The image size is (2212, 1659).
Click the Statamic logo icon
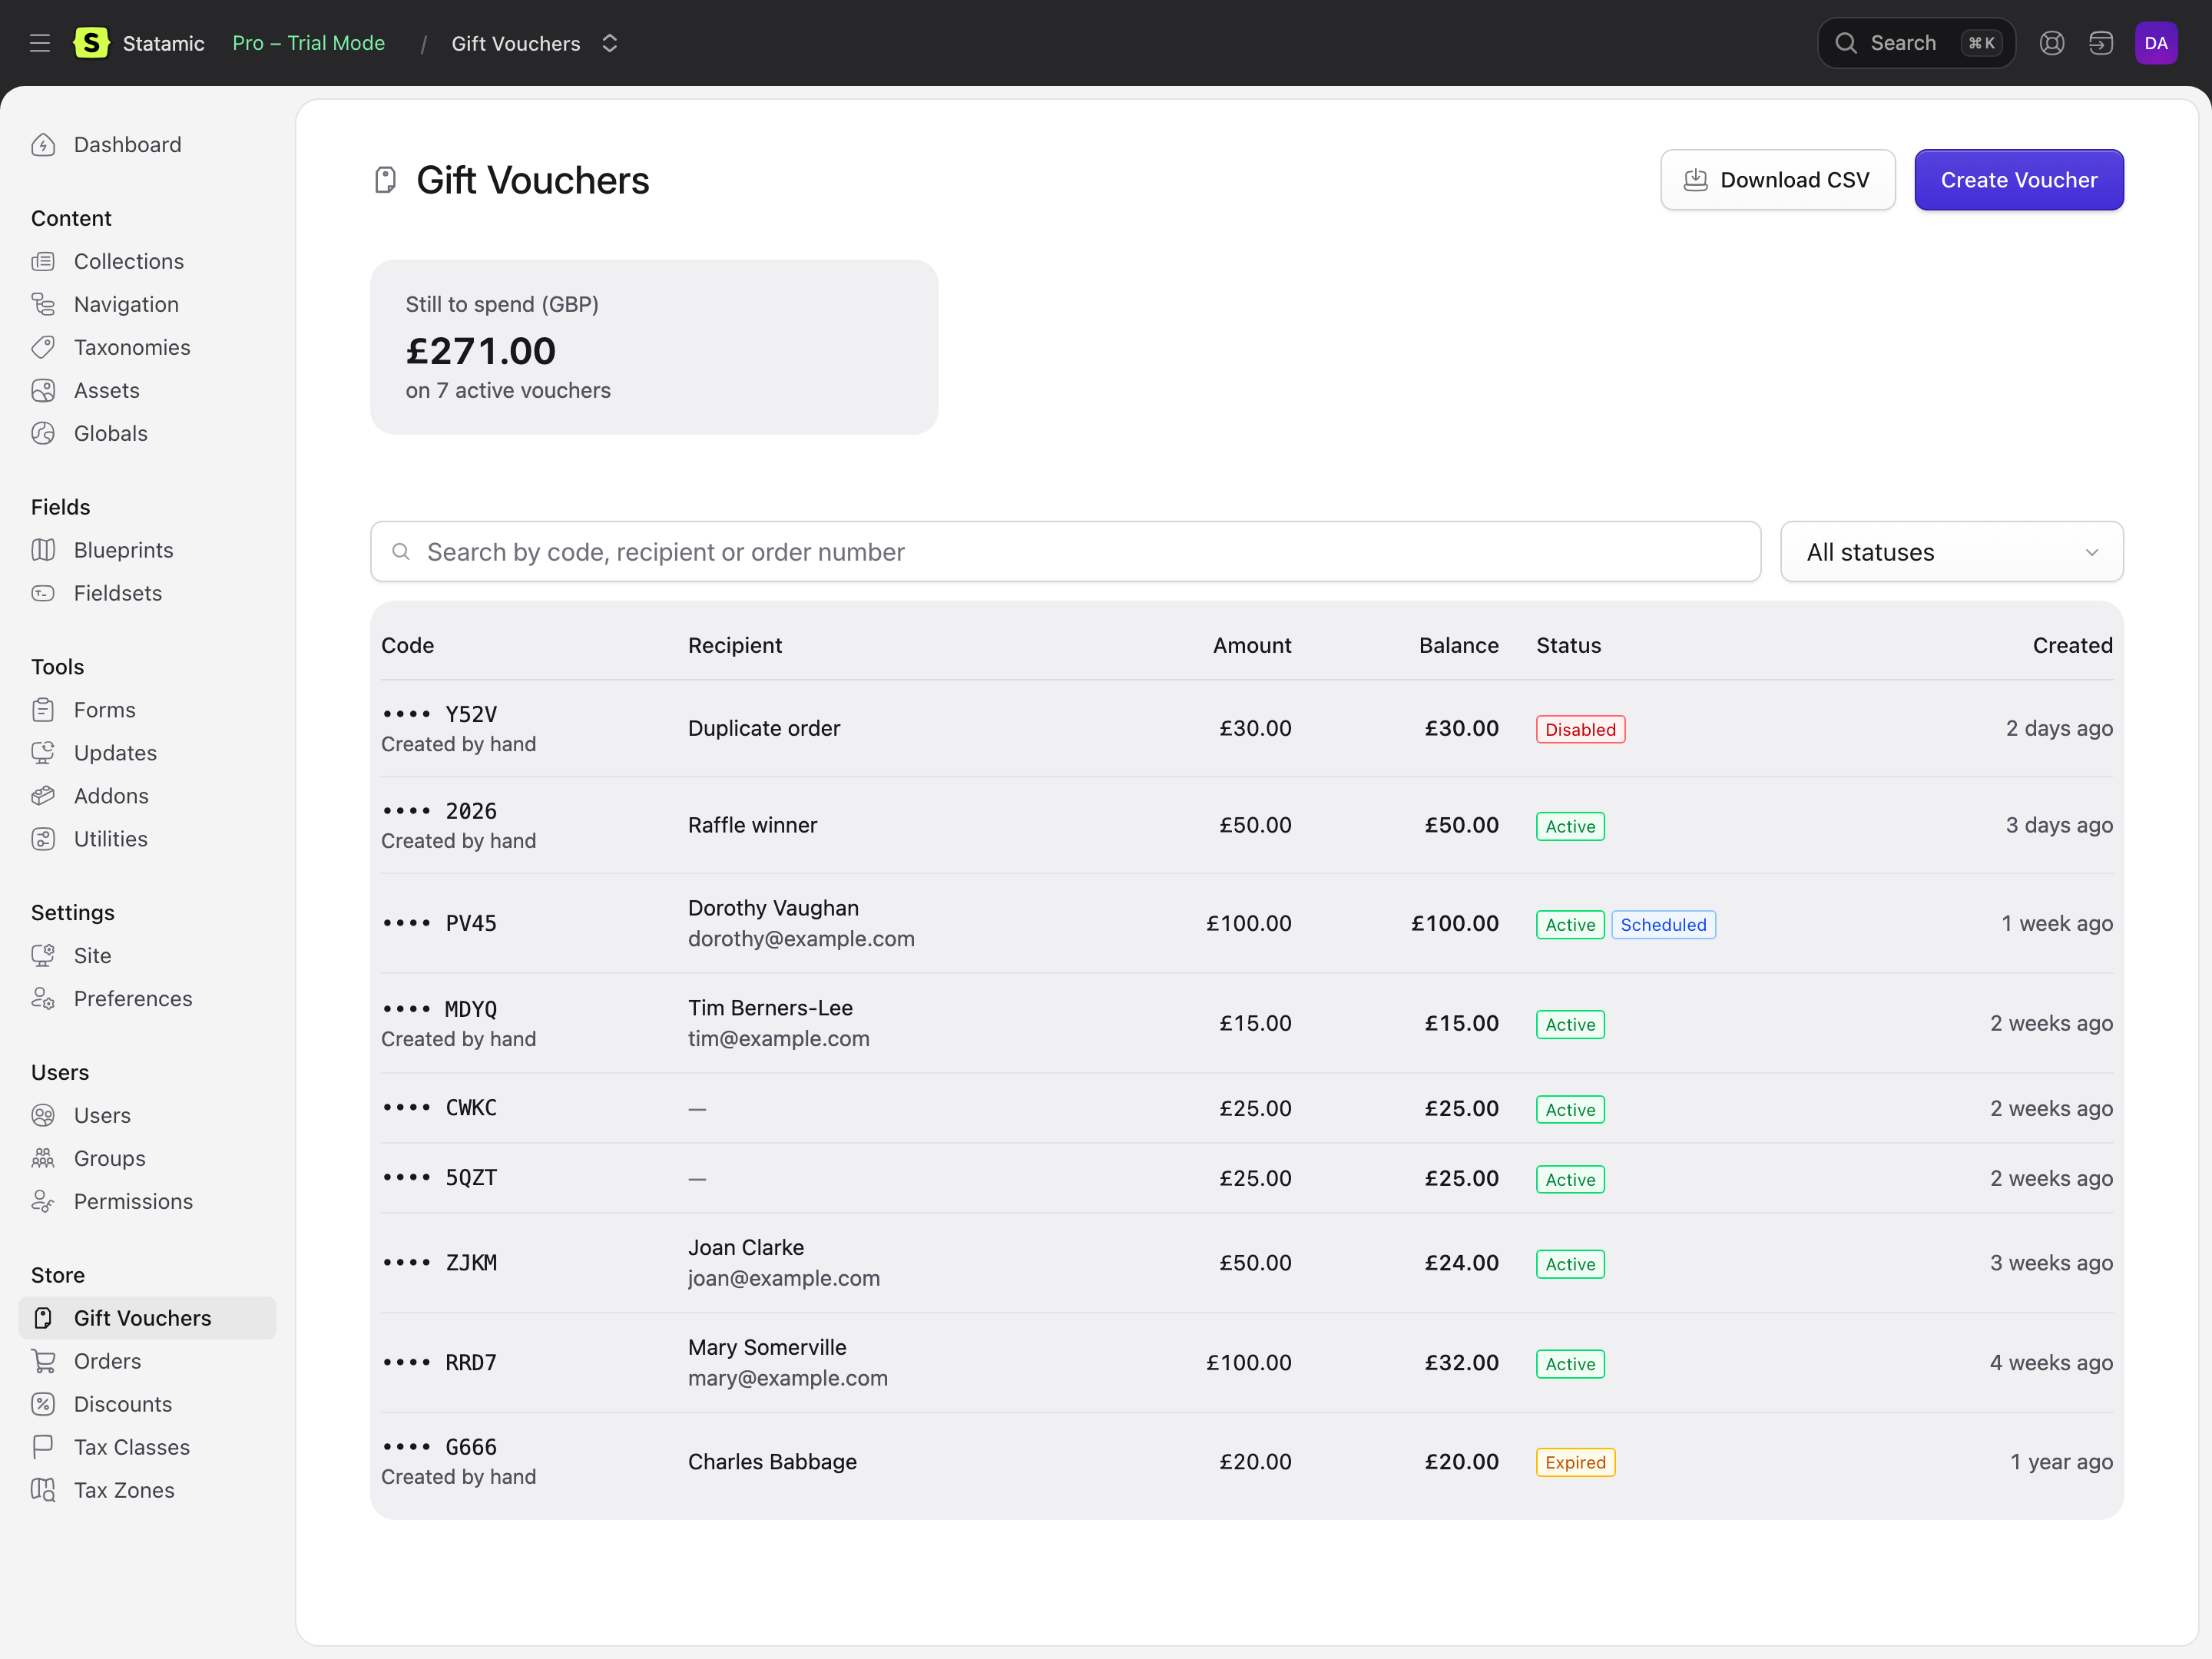[91, 43]
